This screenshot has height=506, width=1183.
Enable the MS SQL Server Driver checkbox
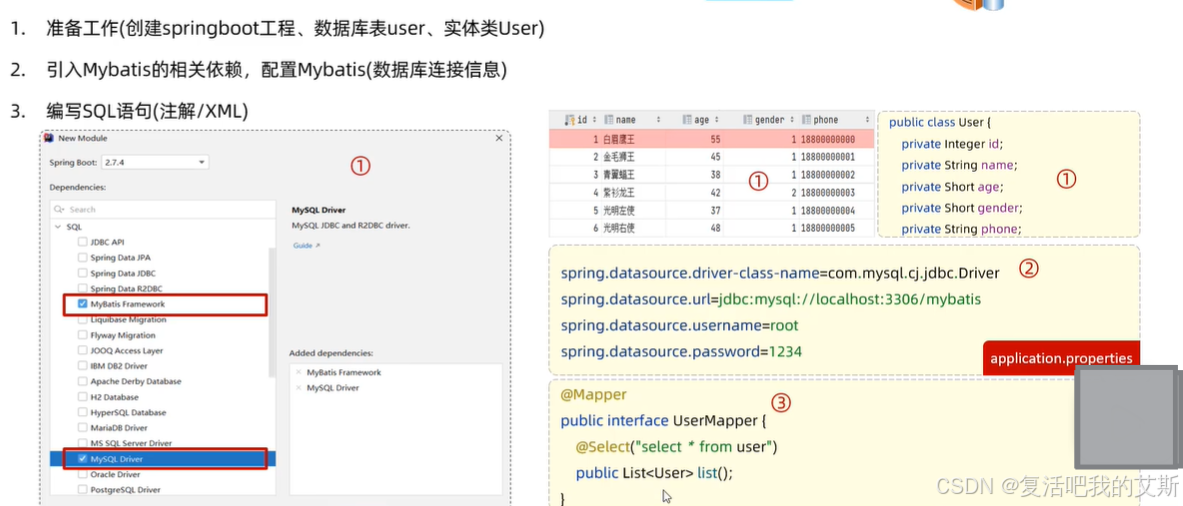tap(83, 443)
